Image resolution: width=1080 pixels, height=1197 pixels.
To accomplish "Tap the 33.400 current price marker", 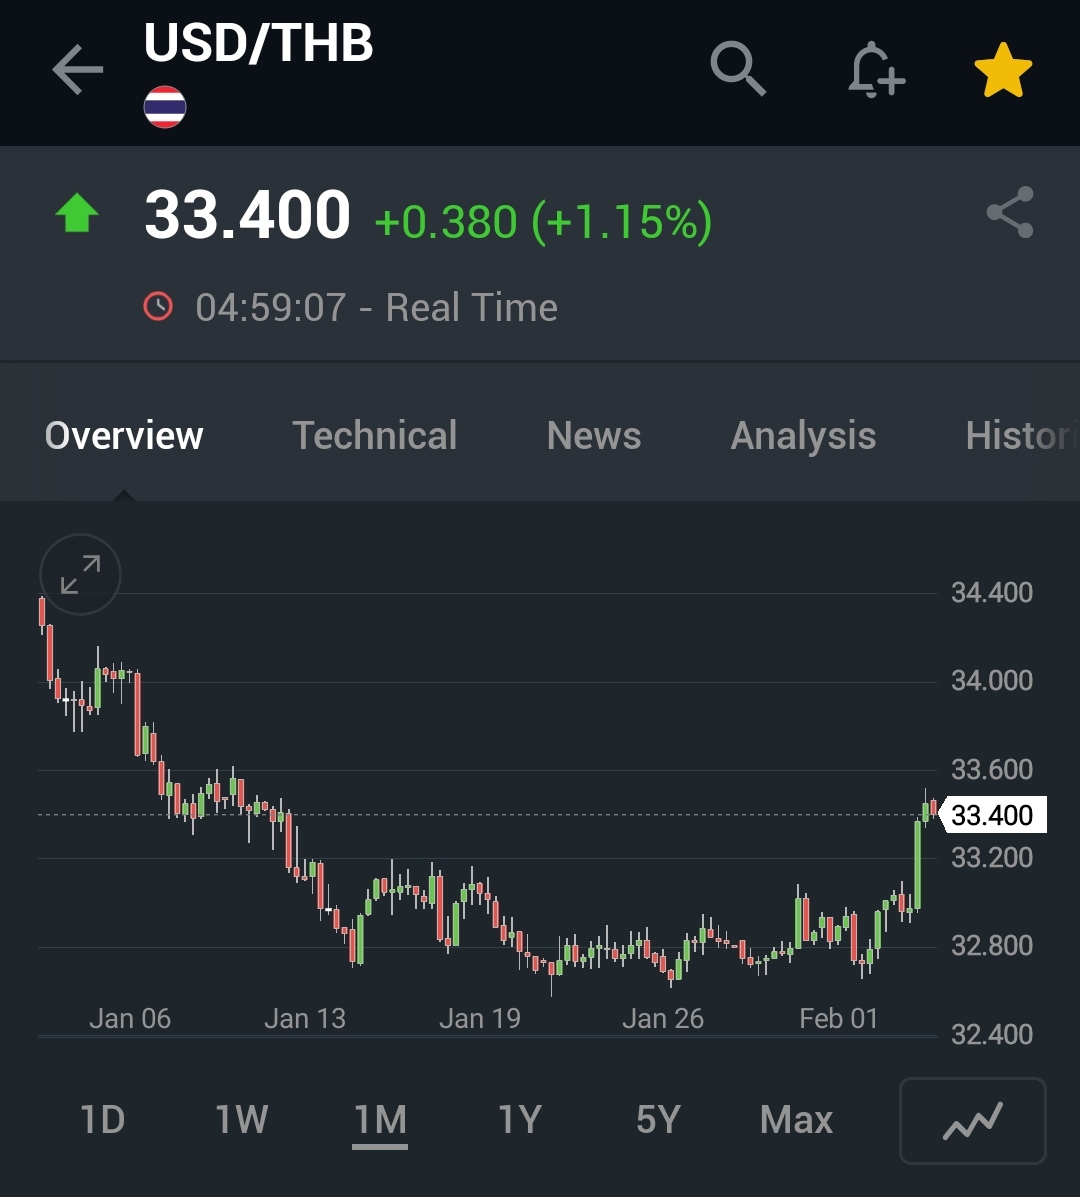I will (x=992, y=815).
